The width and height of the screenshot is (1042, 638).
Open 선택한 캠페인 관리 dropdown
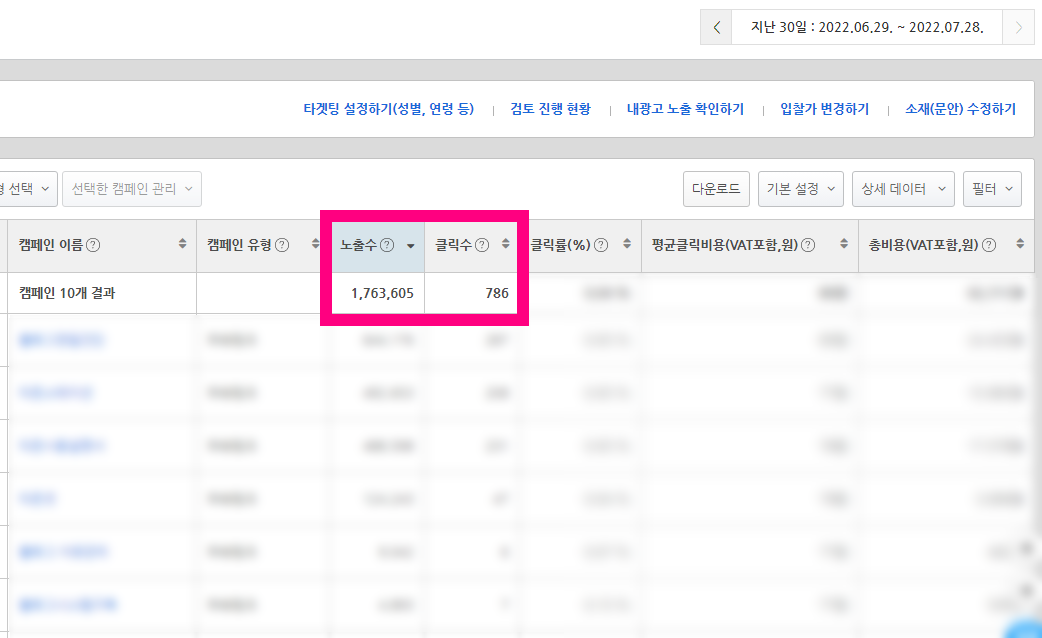pyautogui.click(x=132, y=189)
